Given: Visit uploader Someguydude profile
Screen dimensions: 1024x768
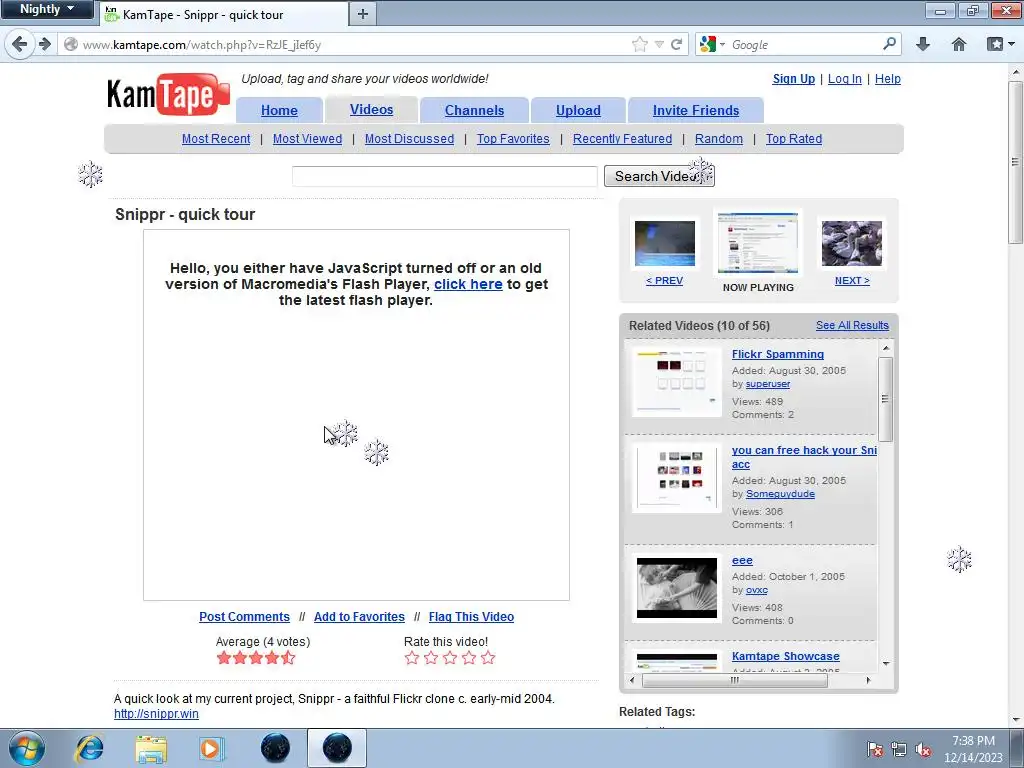Looking at the screenshot, I should pyautogui.click(x=780, y=494).
